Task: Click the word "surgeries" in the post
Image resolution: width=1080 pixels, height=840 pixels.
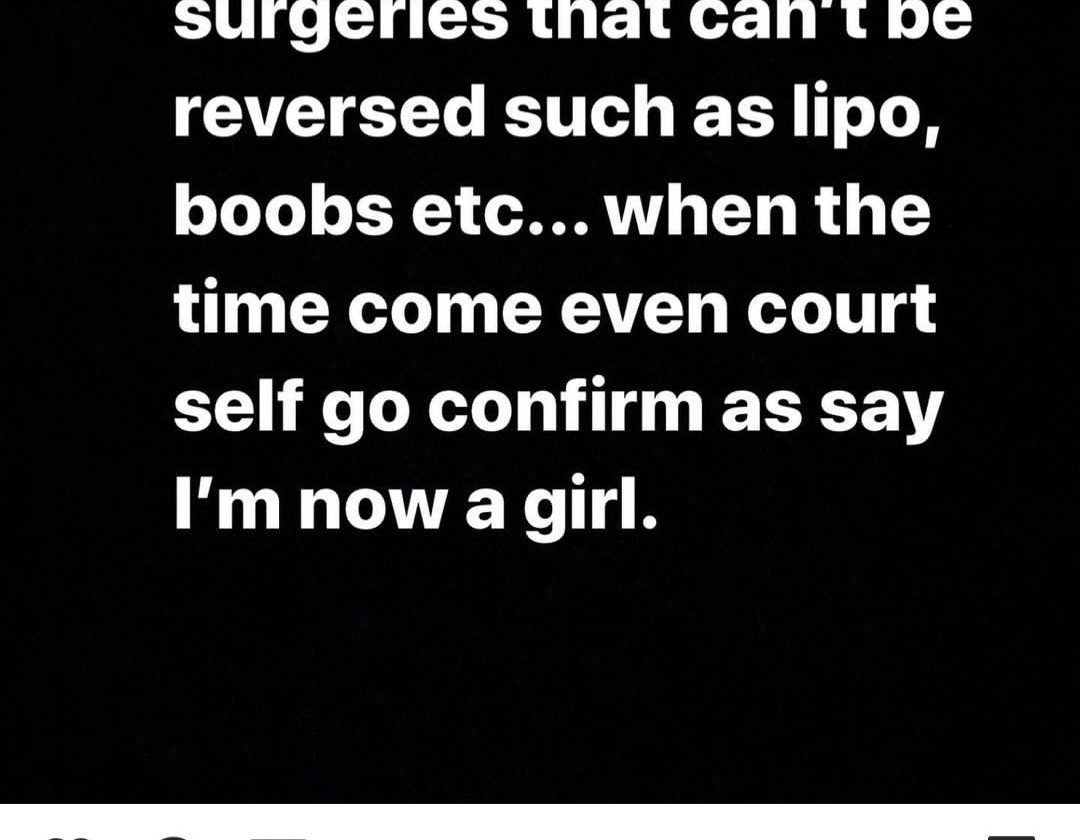Action: [340, 19]
